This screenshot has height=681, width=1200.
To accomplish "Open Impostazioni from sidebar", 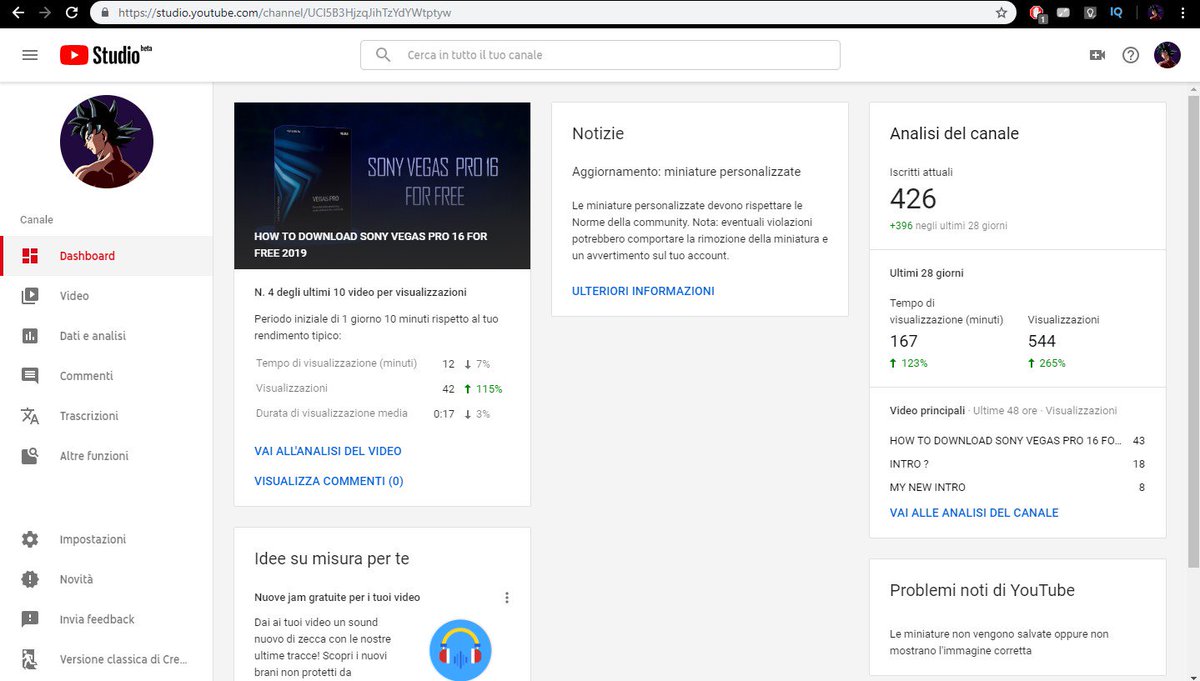I will [106, 539].
